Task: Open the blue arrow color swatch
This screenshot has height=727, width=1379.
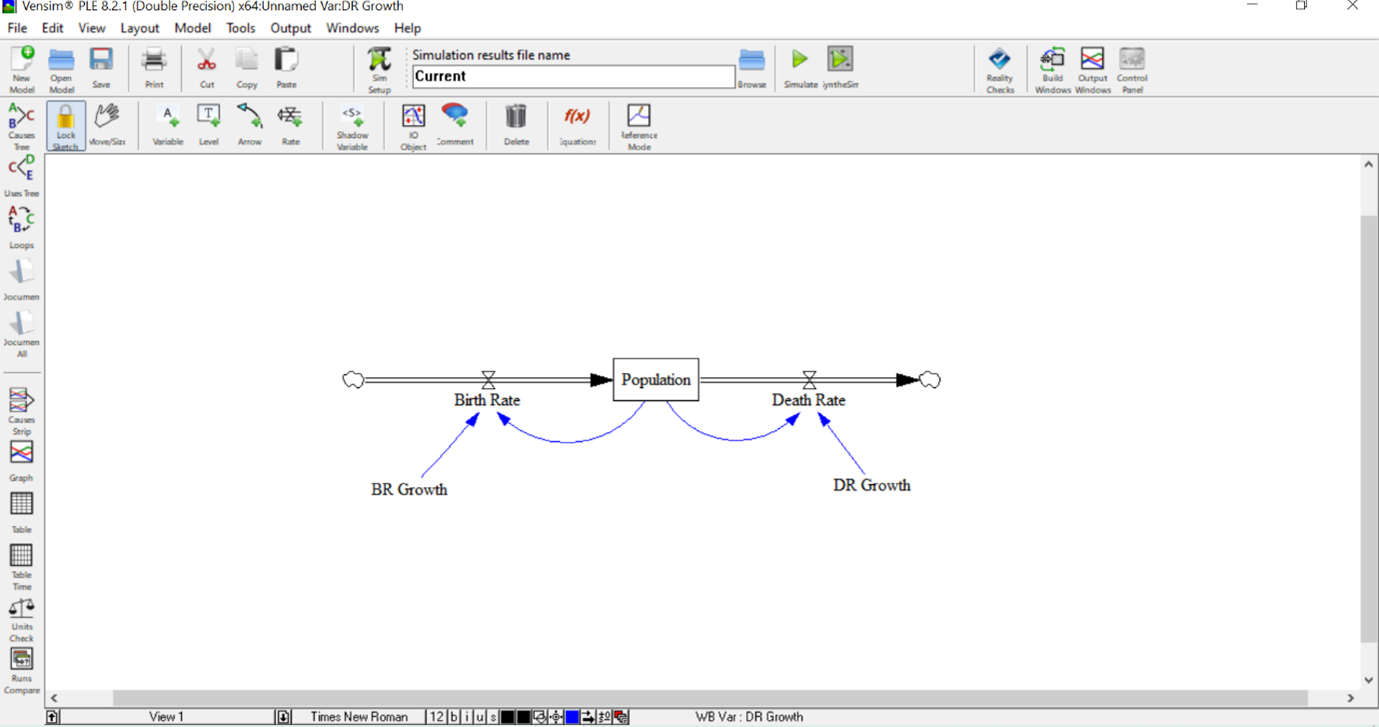Action: click(572, 717)
